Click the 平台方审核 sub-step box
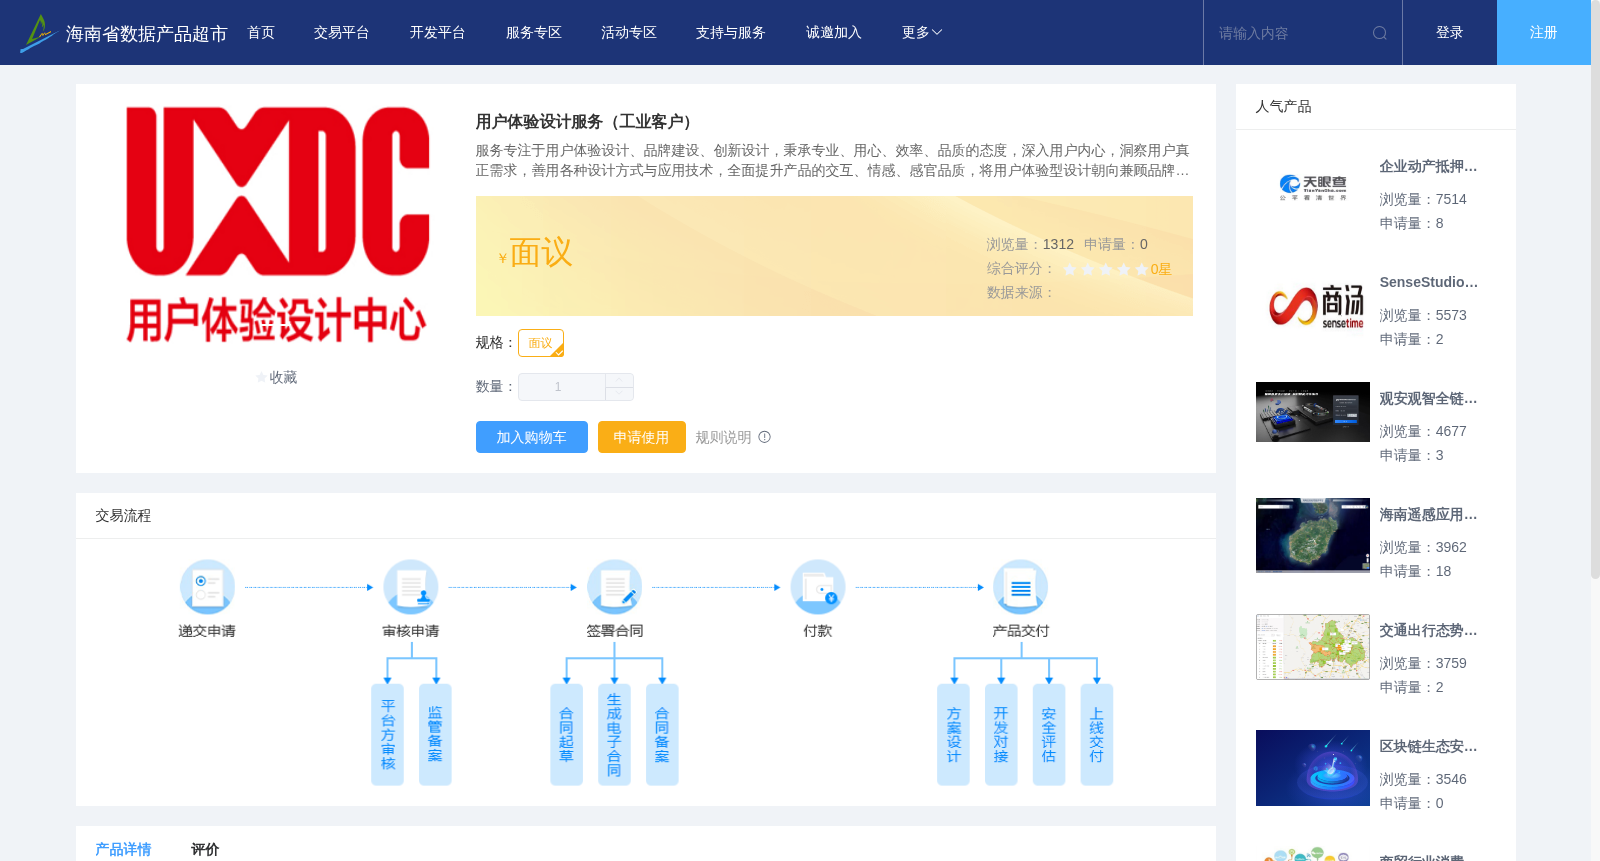Image resolution: width=1600 pixels, height=861 pixels. click(x=388, y=734)
